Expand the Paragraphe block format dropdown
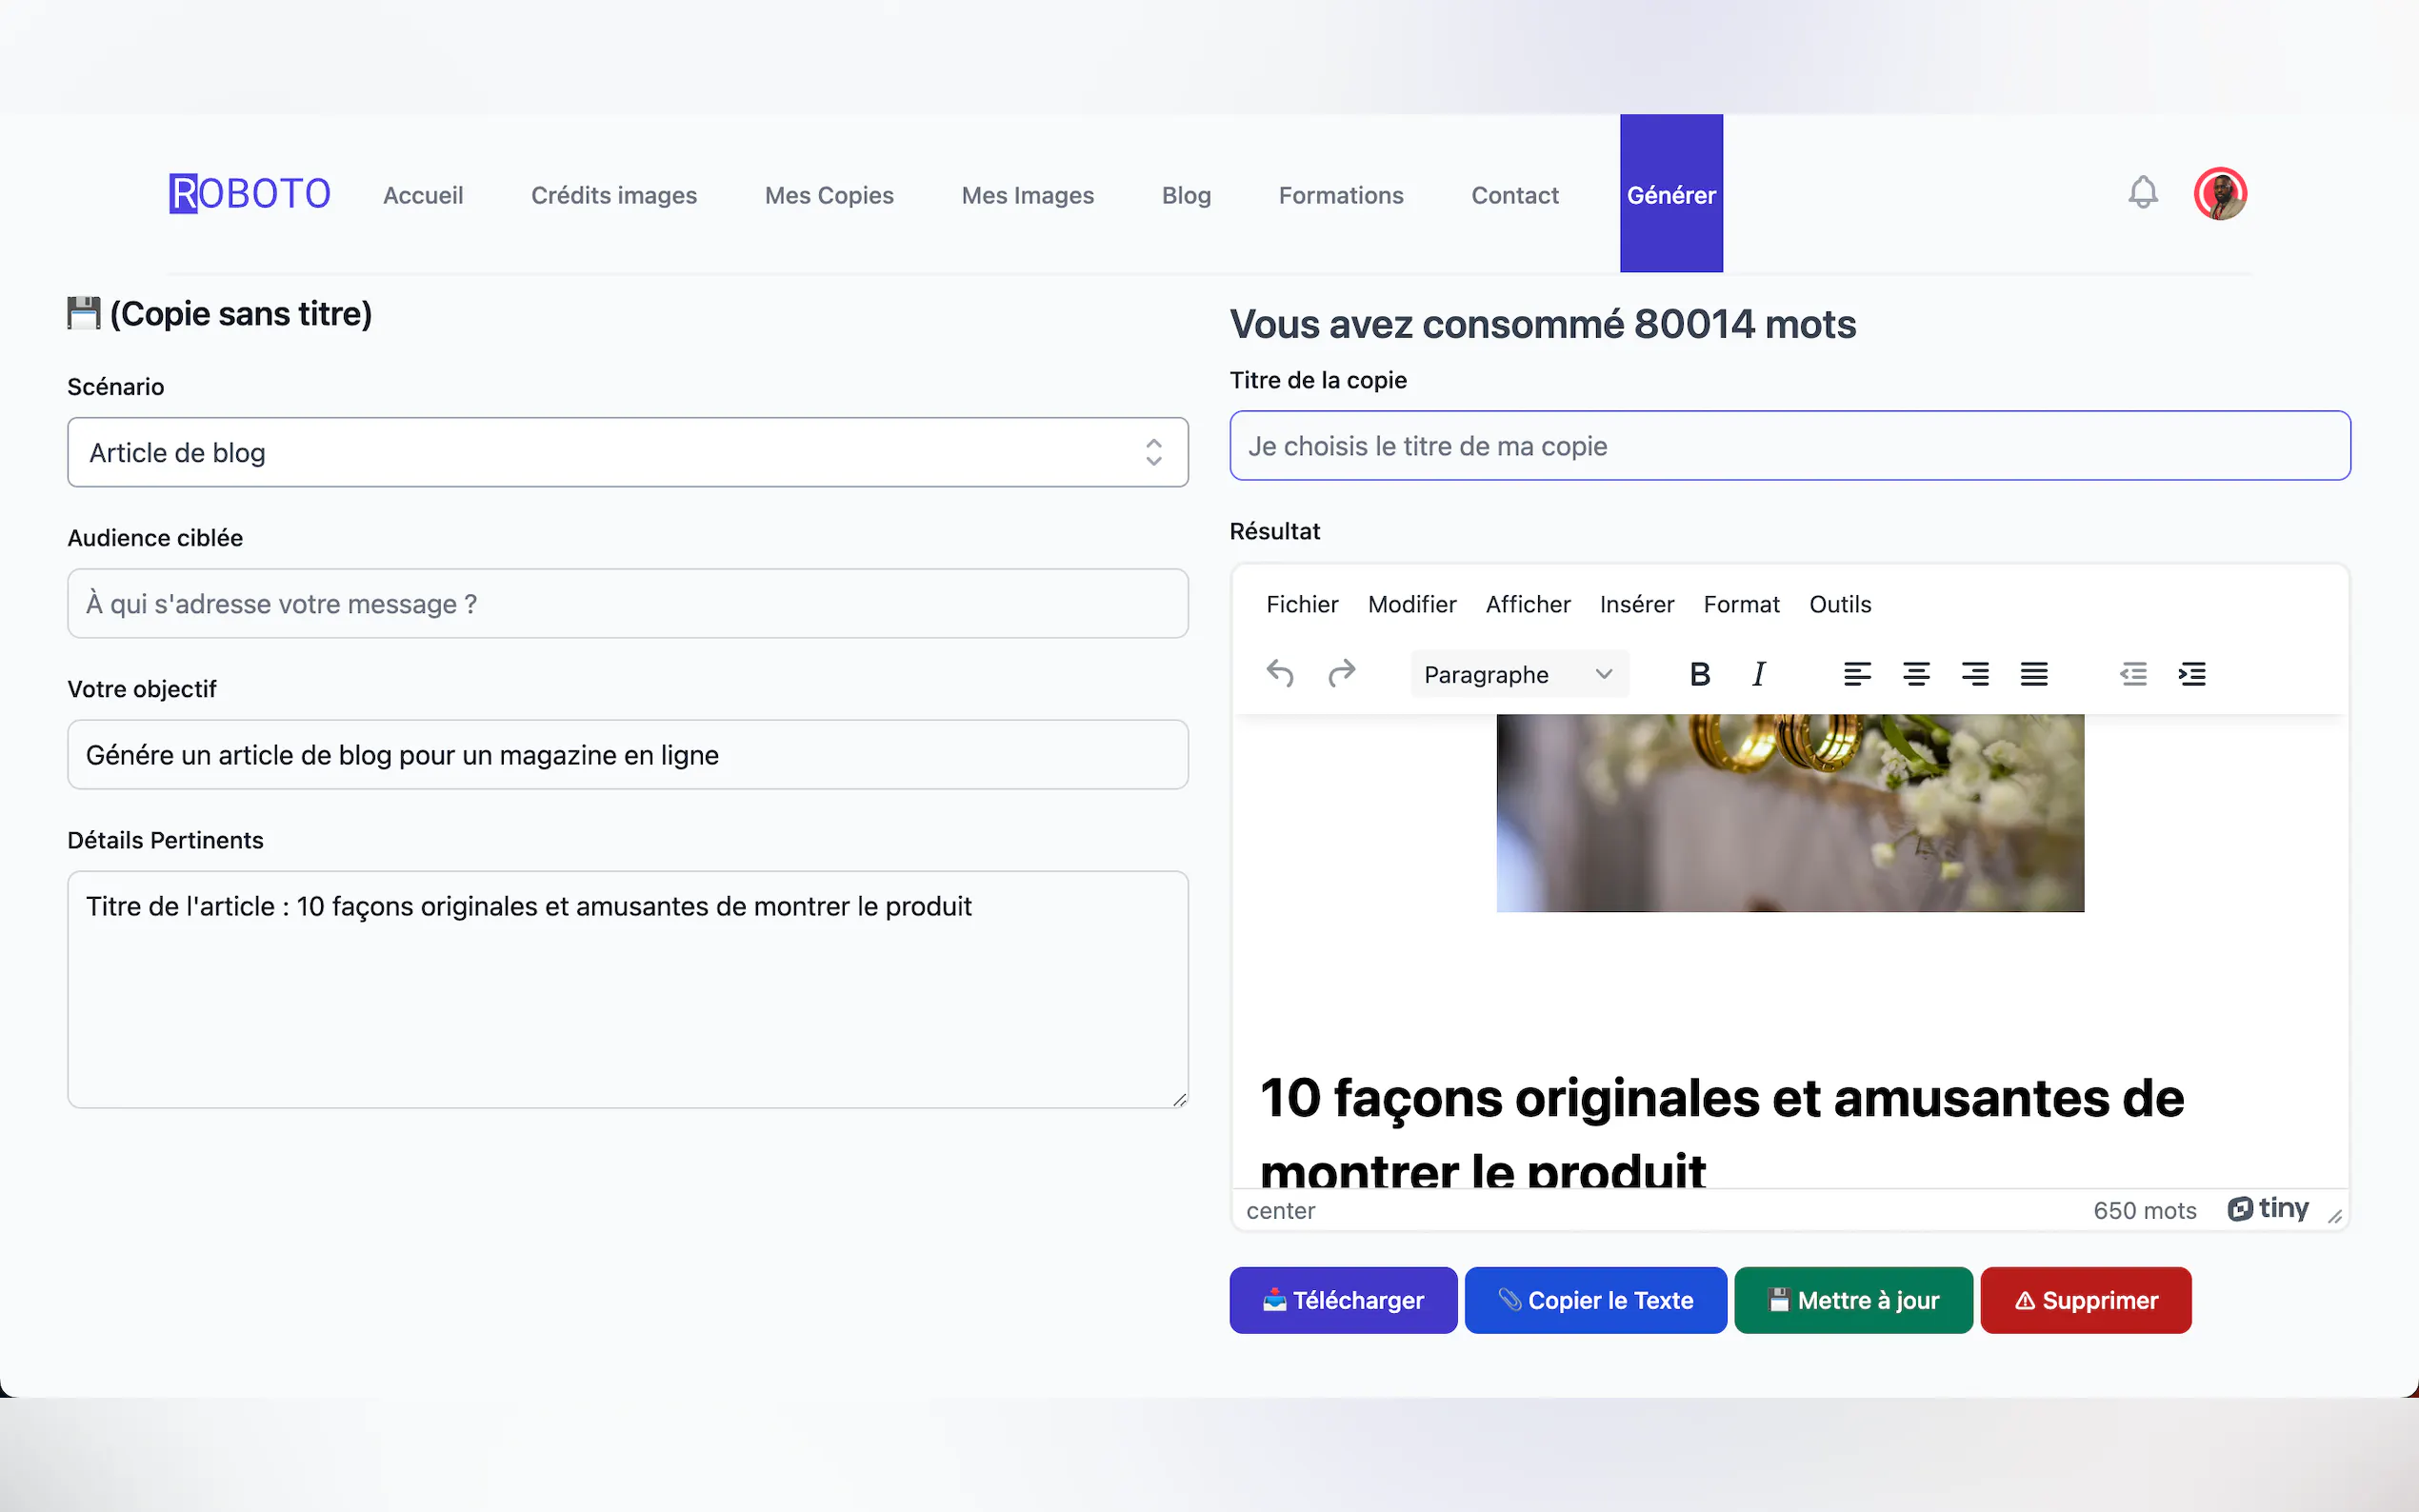2419x1512 pixels. tap(1518, 674)
